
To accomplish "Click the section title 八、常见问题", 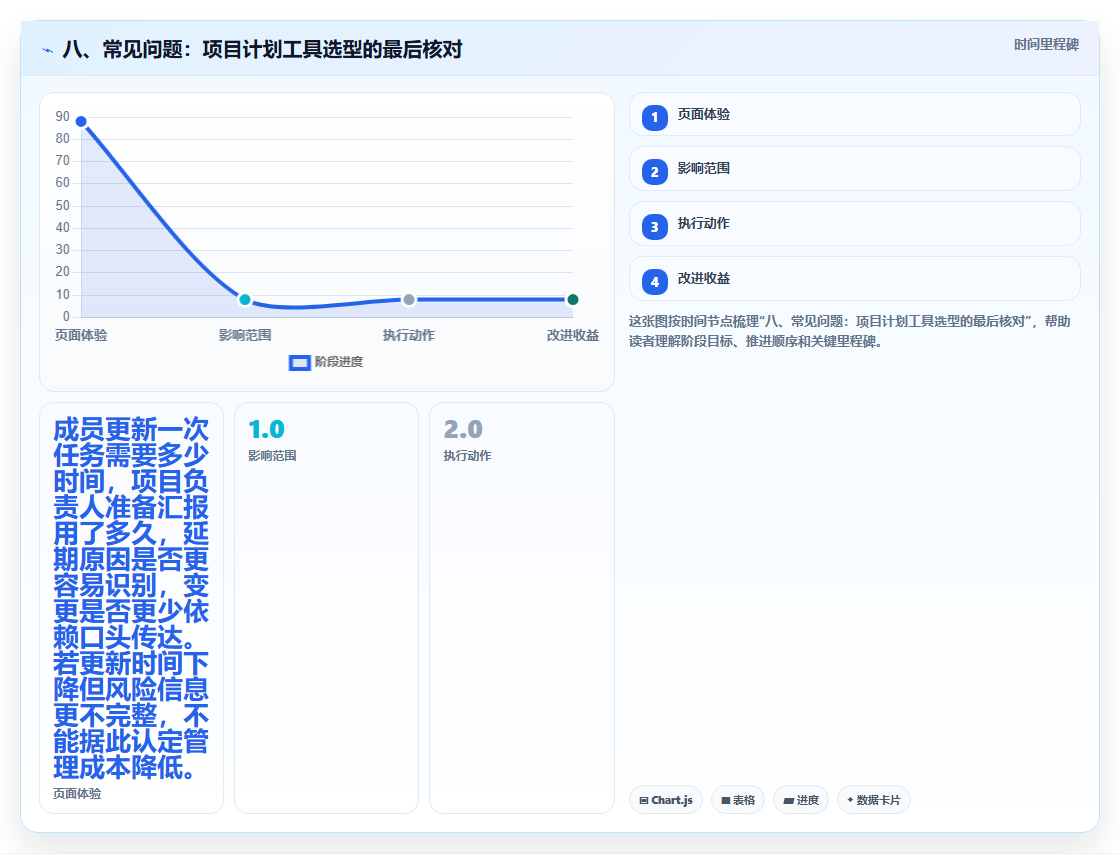I will [x=262, y=49].
